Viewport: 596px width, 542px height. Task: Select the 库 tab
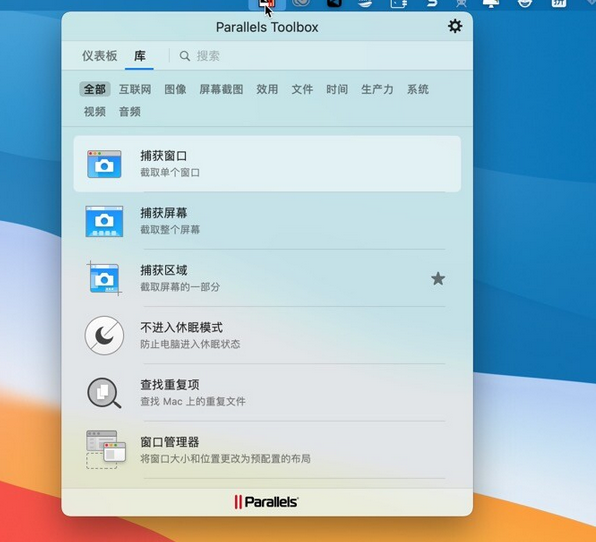click(x=139, y=56)
